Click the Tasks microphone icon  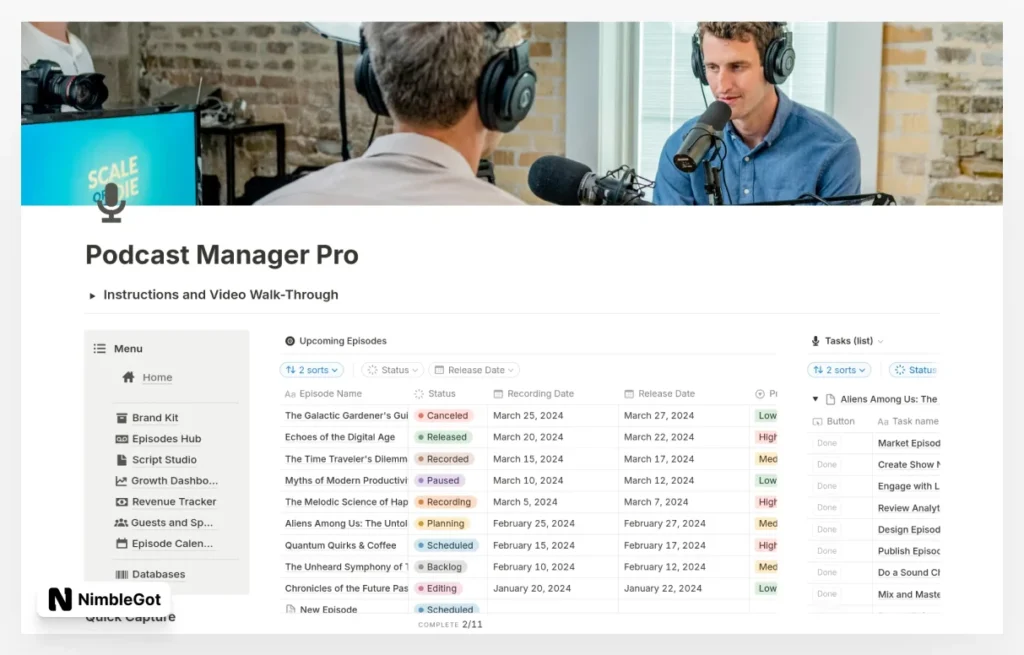point(815,341)
